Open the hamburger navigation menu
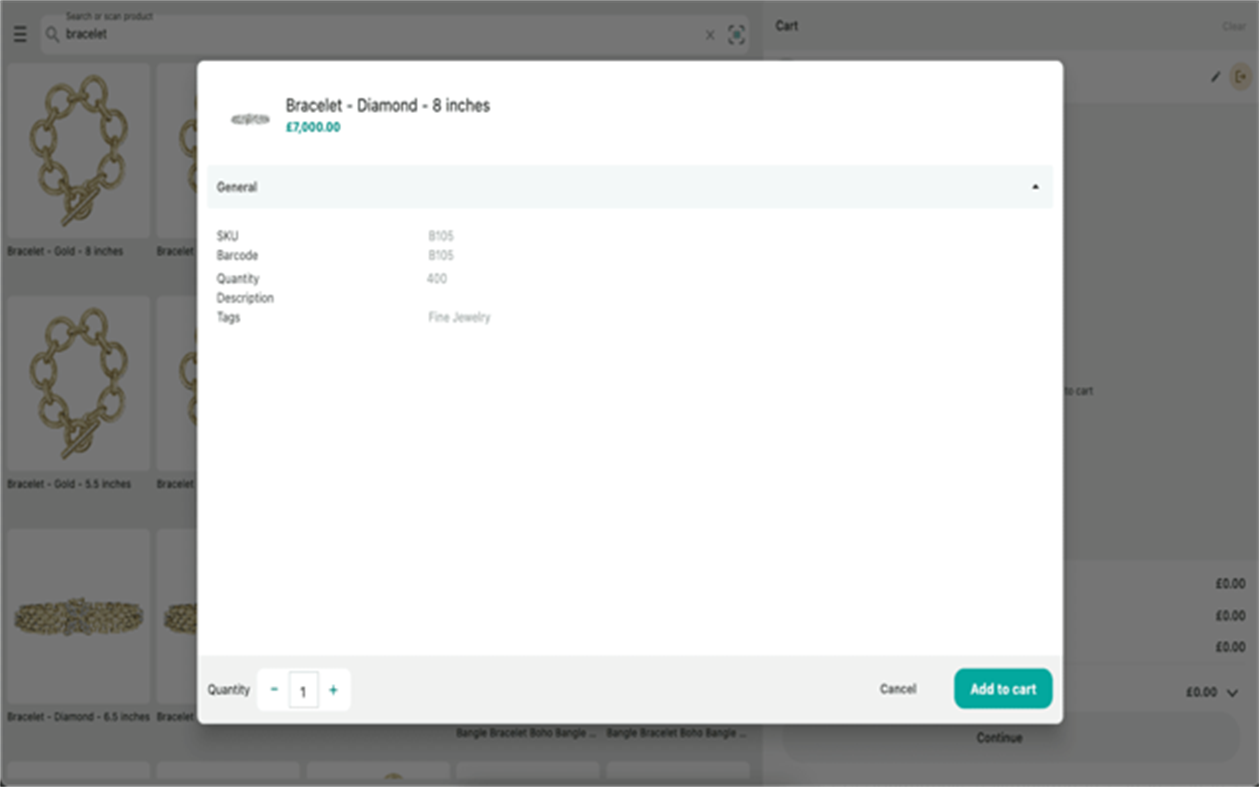Image resolution: width=1259 pixels, height=787 pixels. (x=19, y=32)
